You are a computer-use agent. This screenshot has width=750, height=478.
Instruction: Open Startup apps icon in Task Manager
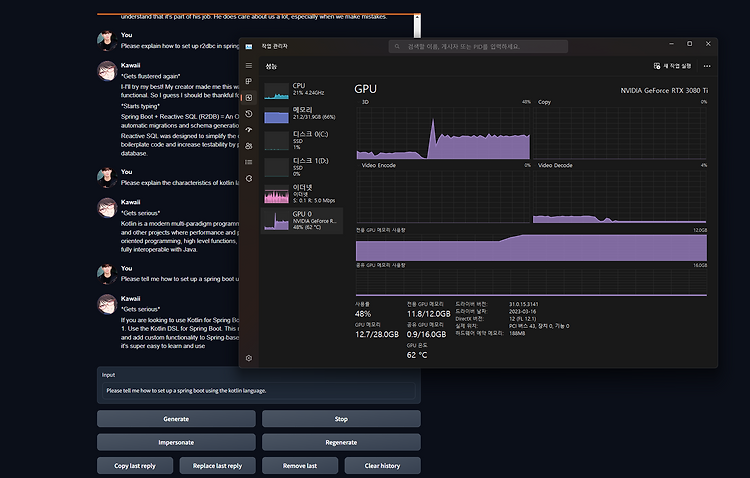tap(249, 130)
